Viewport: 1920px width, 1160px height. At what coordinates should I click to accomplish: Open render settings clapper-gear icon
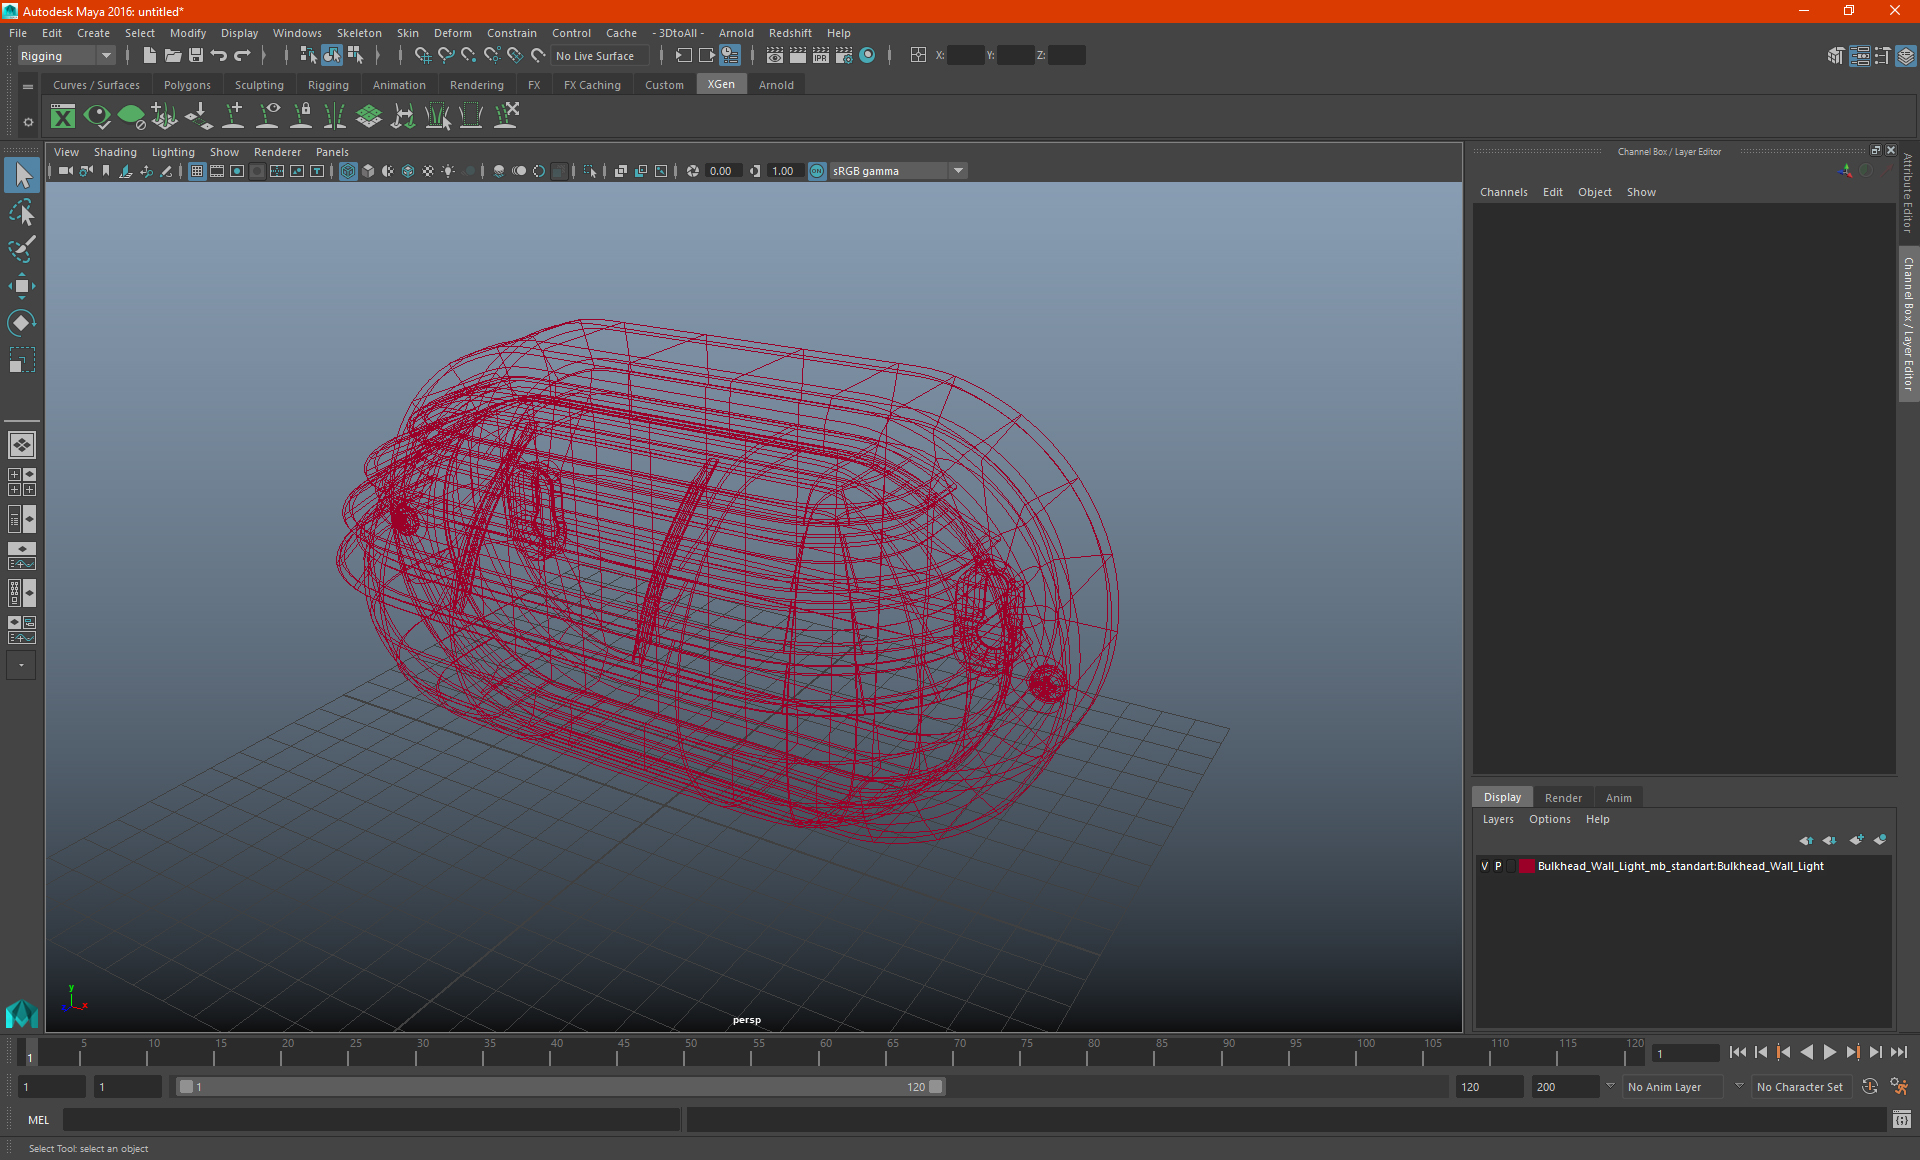844,56
